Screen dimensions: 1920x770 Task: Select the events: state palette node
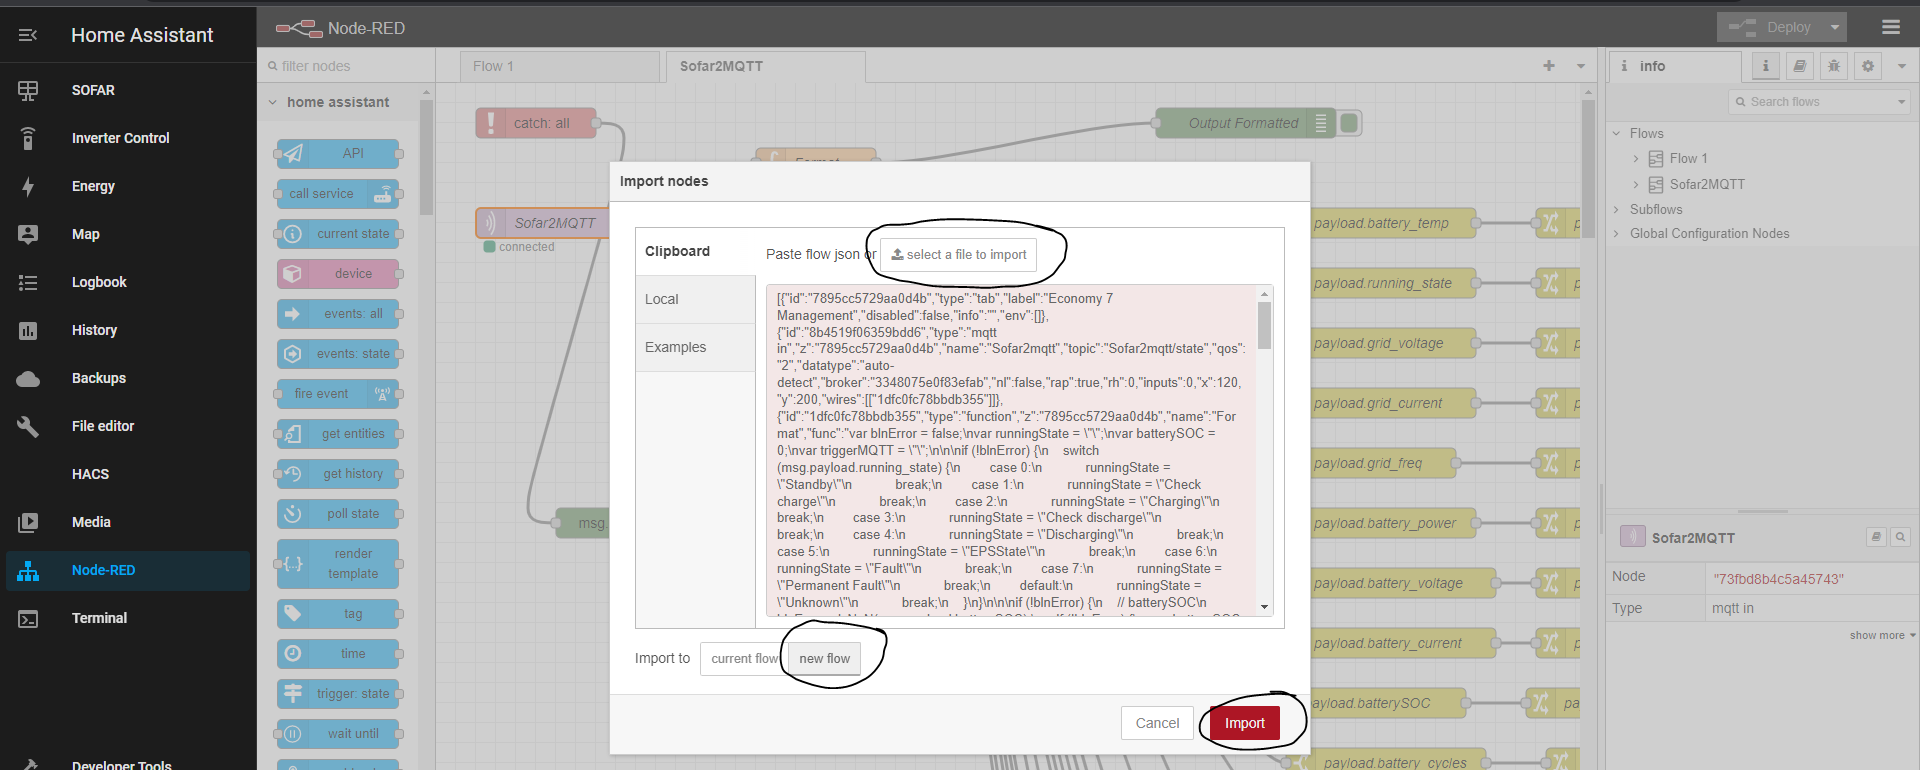[338, 353]
